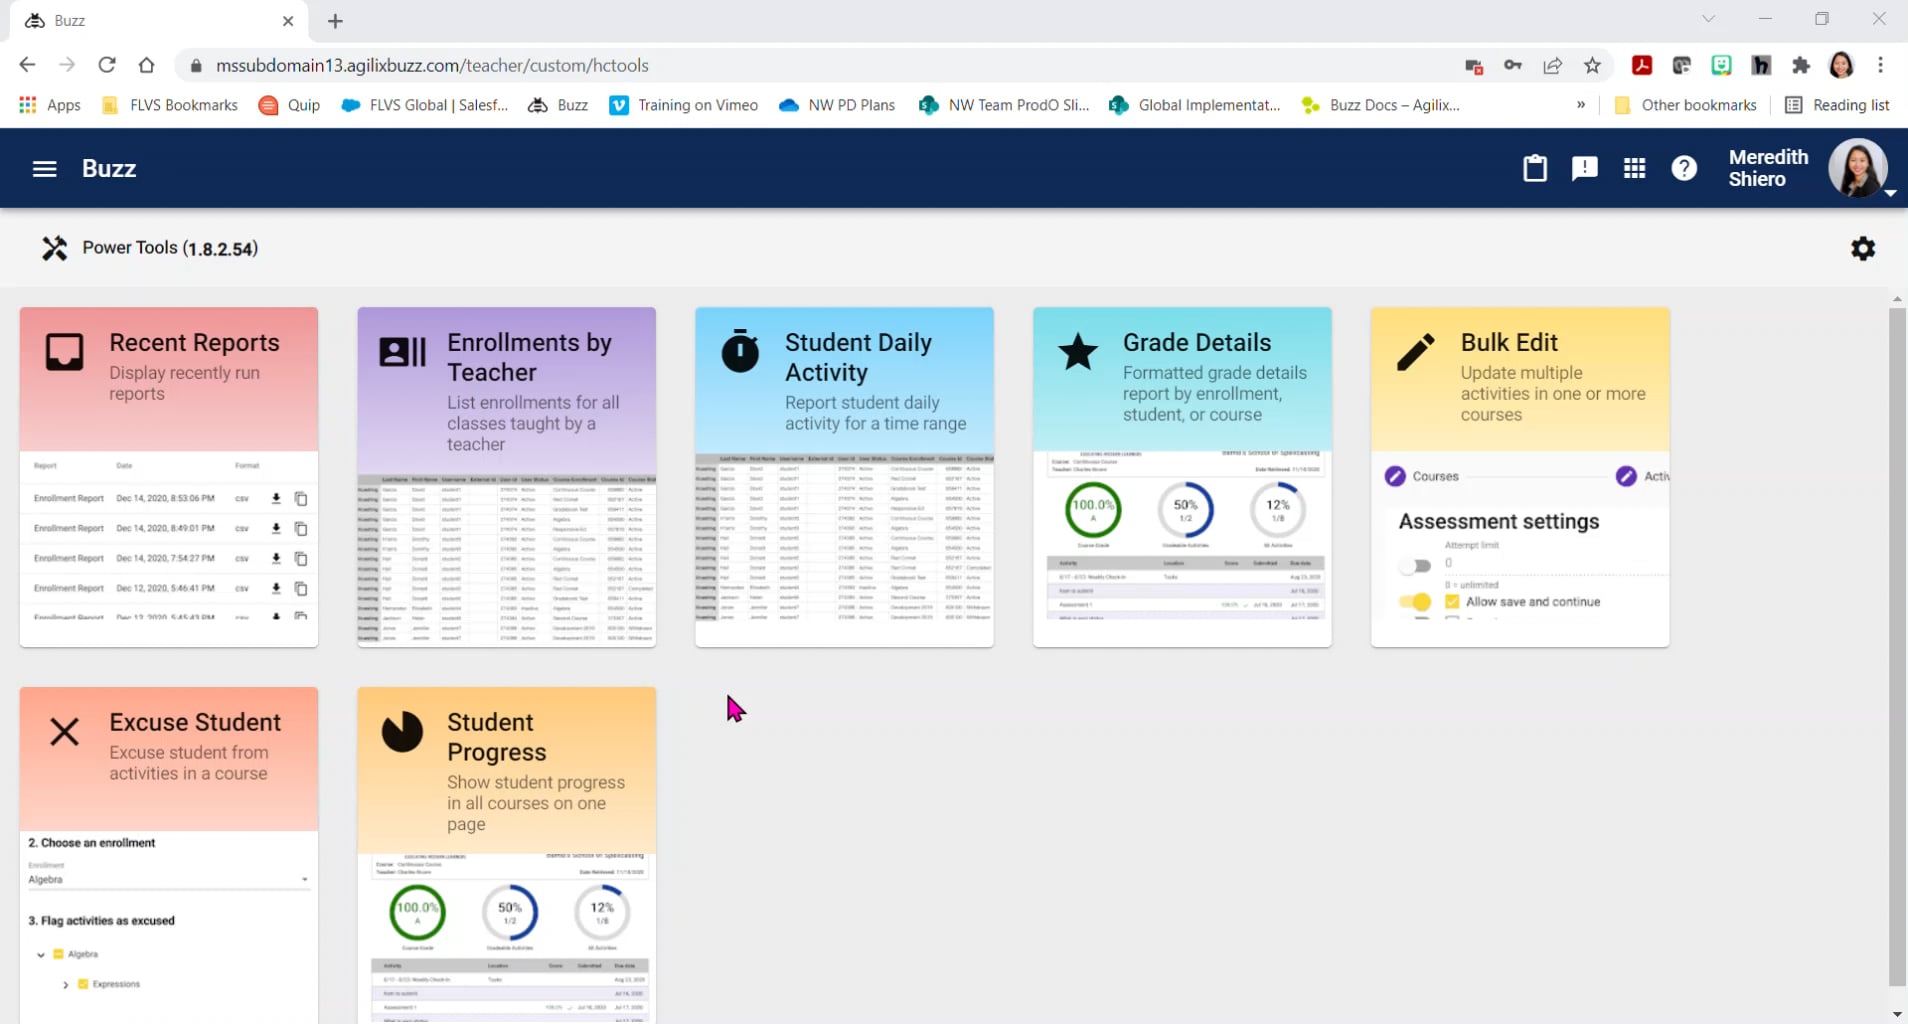
Task: Open Training on Vimeo bookmark
Action: pos(684,105)
